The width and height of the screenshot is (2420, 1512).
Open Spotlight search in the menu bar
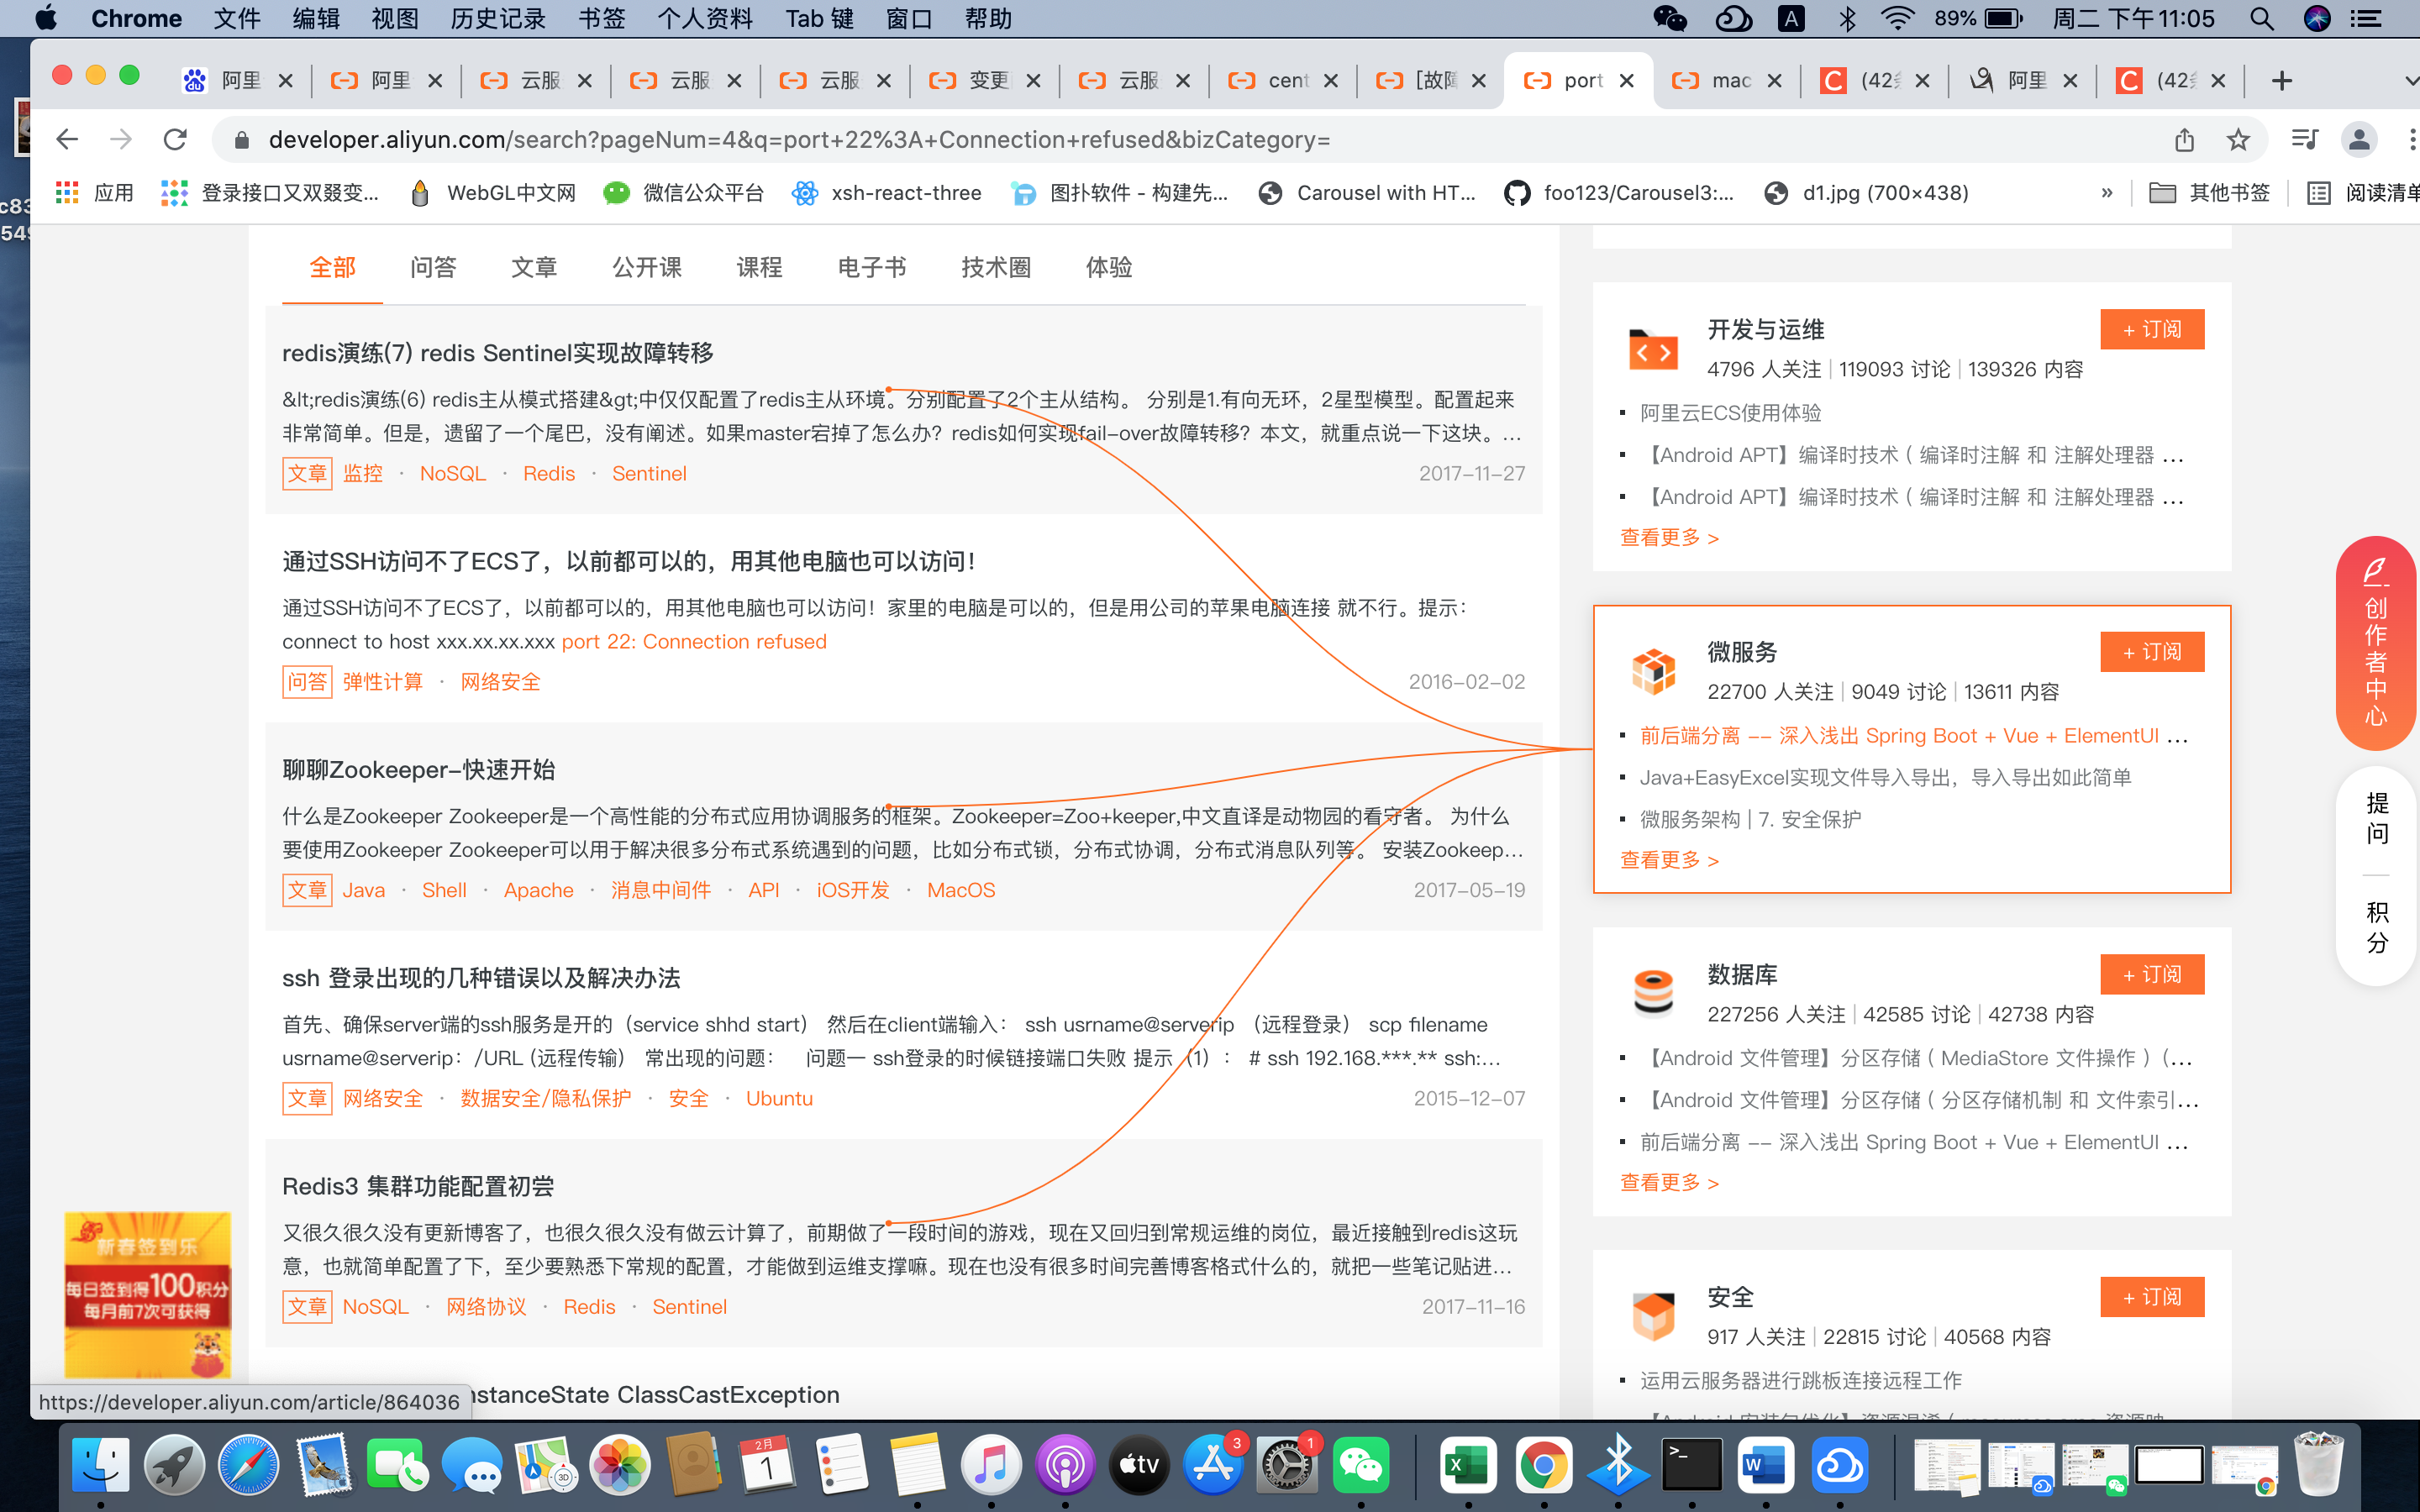[2261, 19]
